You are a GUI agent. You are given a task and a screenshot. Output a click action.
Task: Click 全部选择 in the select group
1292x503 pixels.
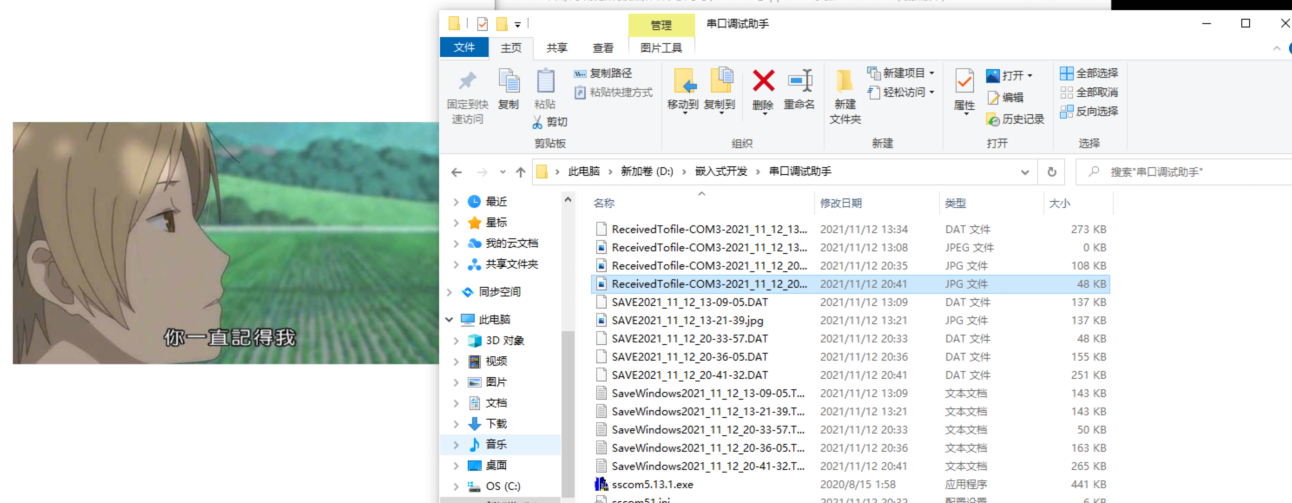1089,73
